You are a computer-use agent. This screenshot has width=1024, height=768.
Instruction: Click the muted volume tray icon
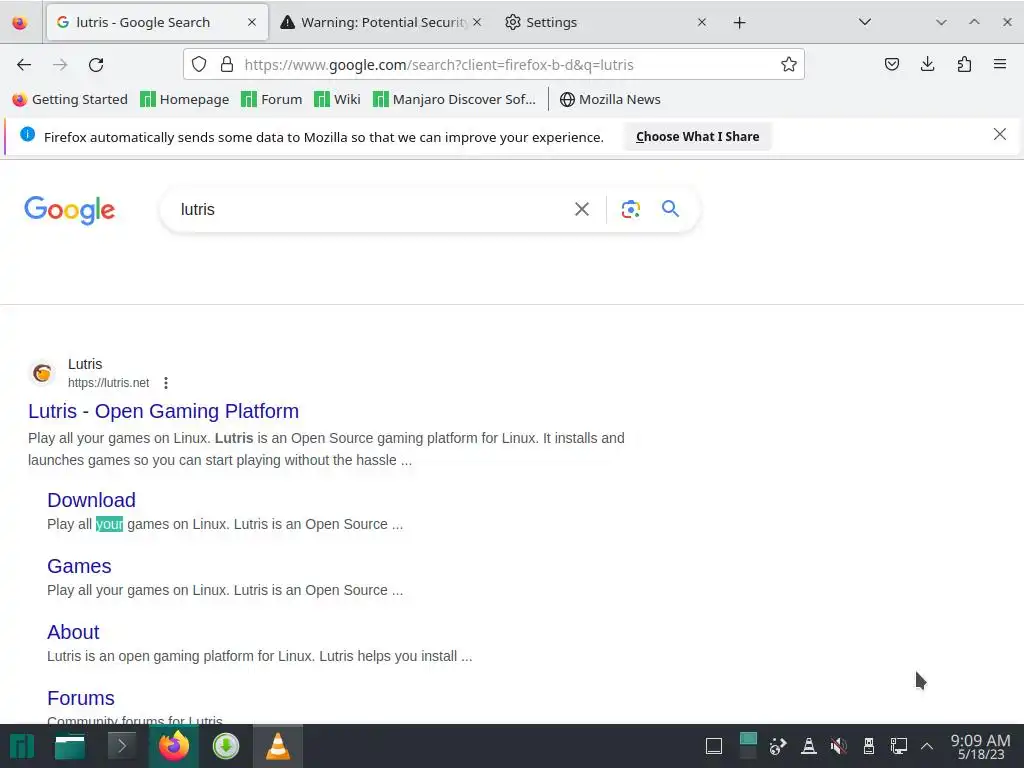coord(839,746)
